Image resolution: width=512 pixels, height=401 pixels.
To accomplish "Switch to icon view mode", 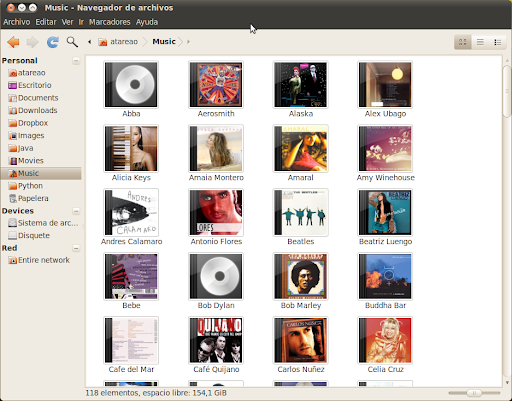I will 463,42.
